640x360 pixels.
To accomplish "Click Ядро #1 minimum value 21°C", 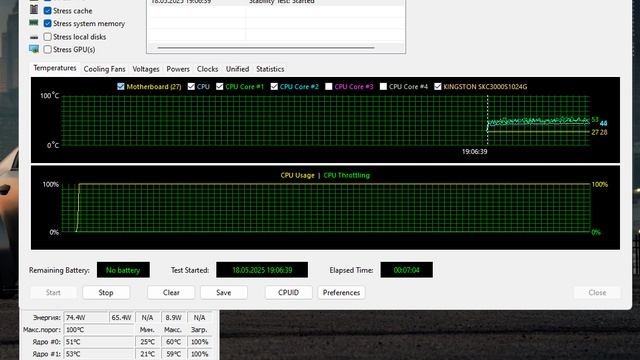I will coord(147,354).
